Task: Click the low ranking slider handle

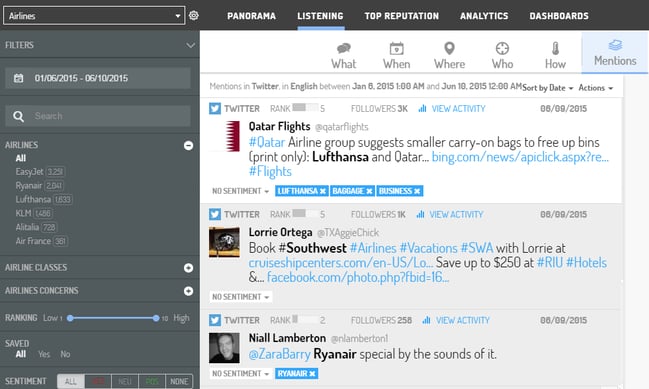Action: coord(70,318)
